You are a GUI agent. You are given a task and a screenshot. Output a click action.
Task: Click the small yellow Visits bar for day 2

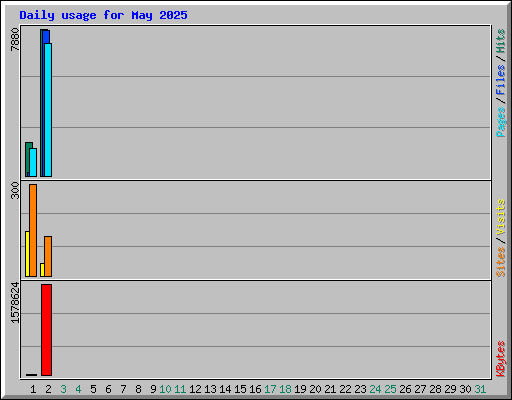[x=42, y=270]
